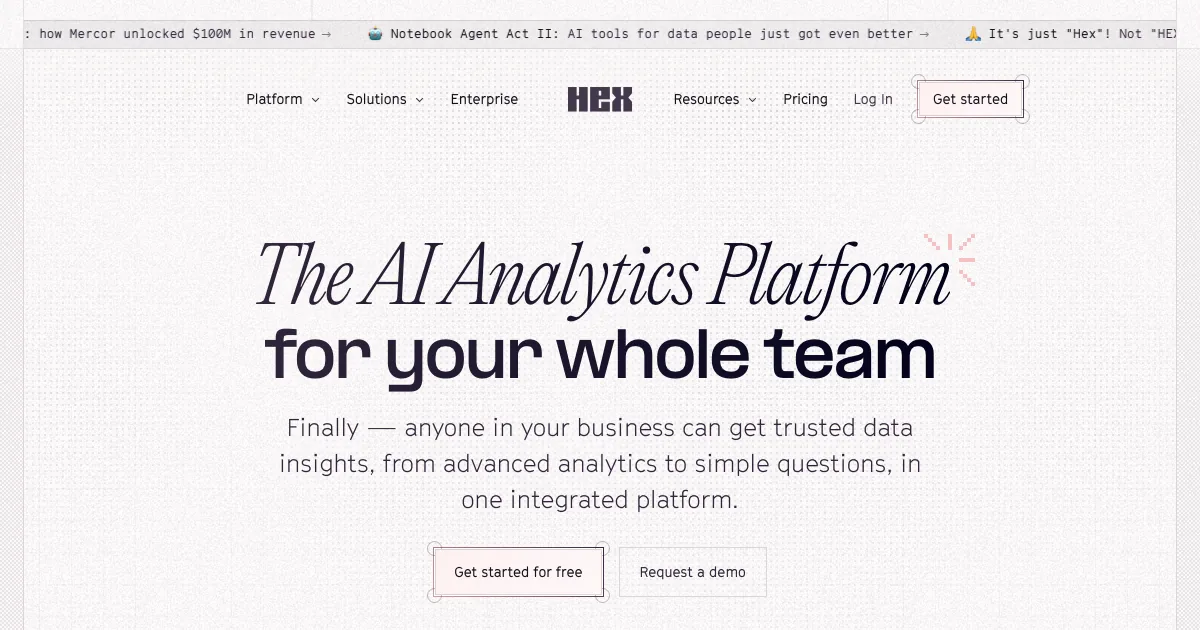The width and height of the screenshot is (1200, 630).
Task: Click the arrow after the Mercor revenue announcement
Action: (x=325, y=34)
